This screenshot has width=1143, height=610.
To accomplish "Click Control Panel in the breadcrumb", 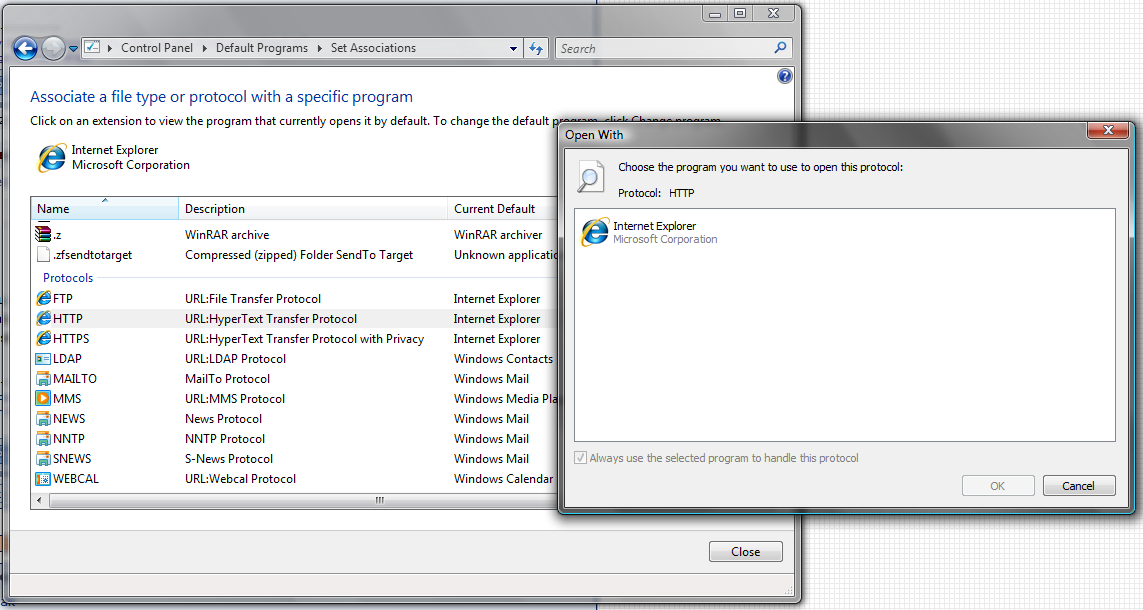I will coord(157,47).
